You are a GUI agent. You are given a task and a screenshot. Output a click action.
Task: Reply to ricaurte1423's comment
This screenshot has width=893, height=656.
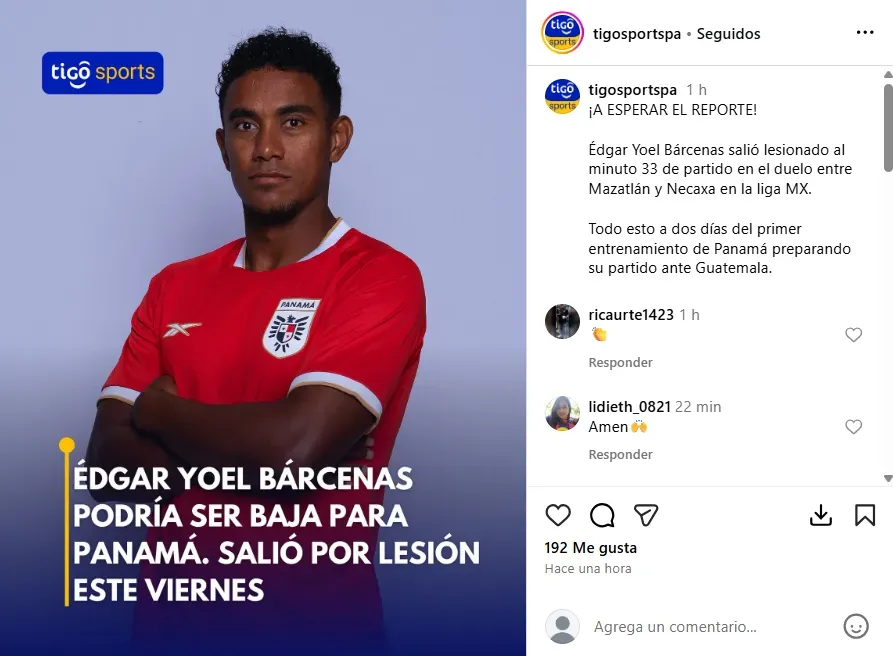pyautogui.click(x=620, y=362)
